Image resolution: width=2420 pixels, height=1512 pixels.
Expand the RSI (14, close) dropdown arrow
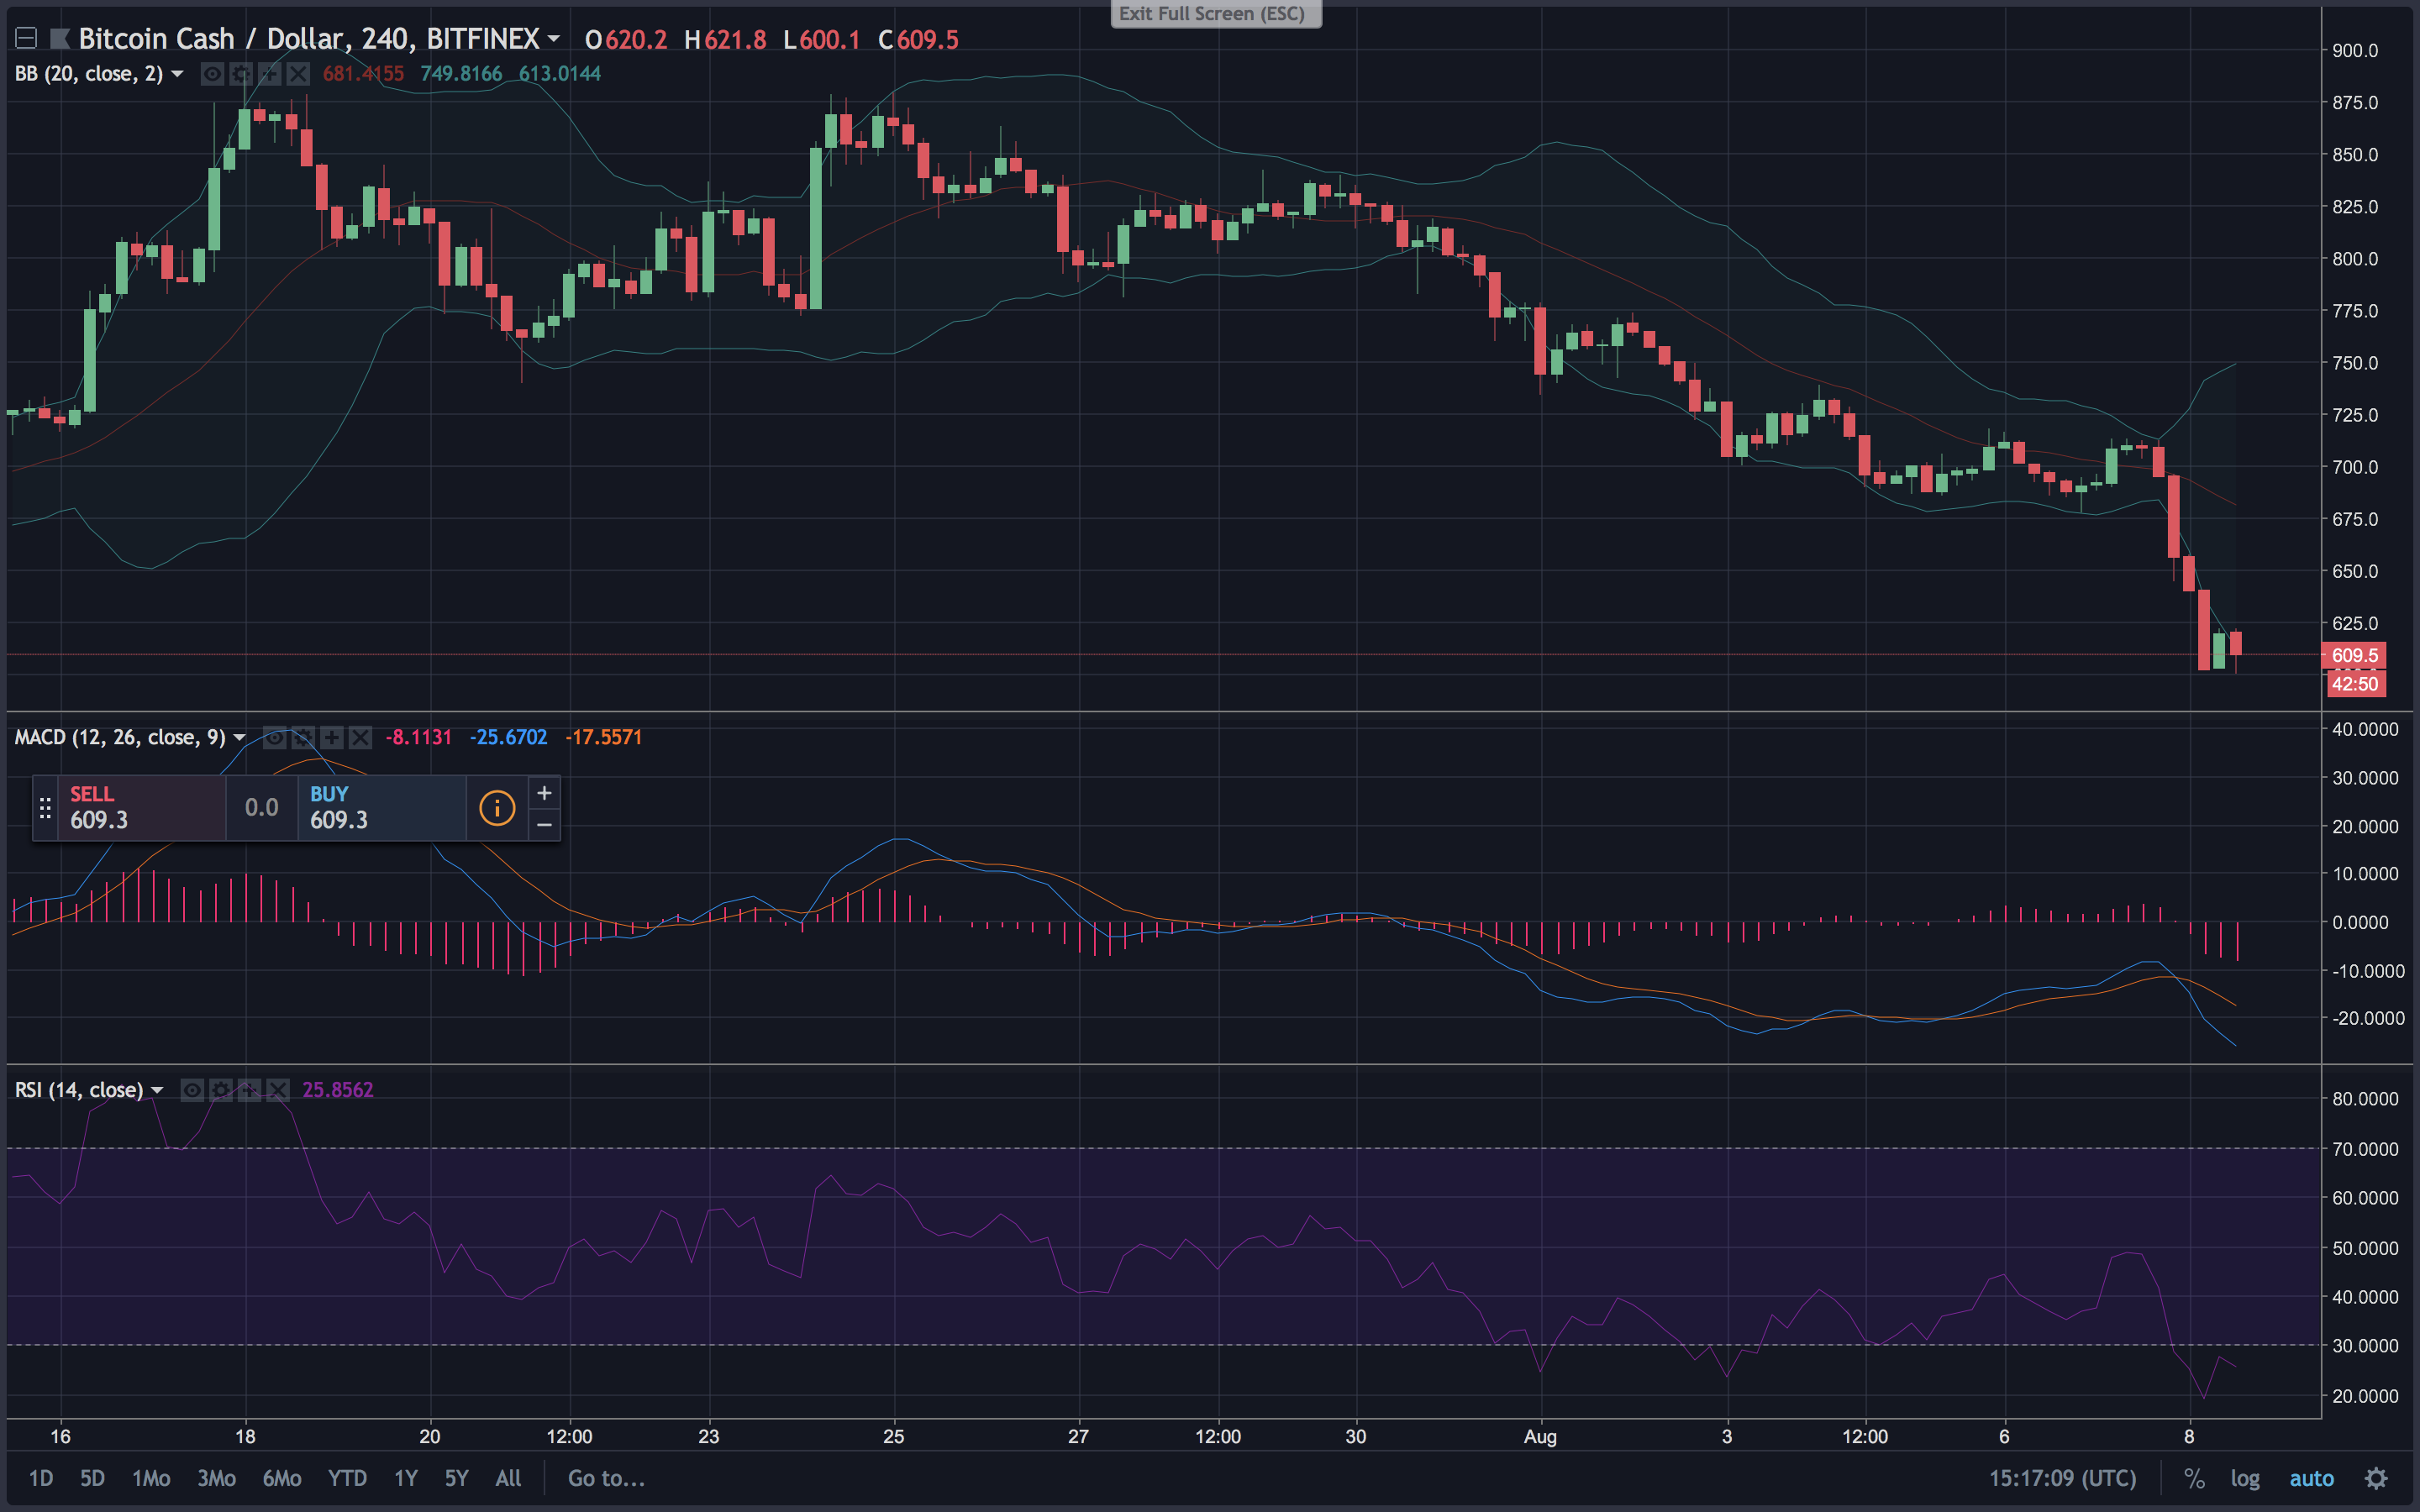[x=157, y=1090]
